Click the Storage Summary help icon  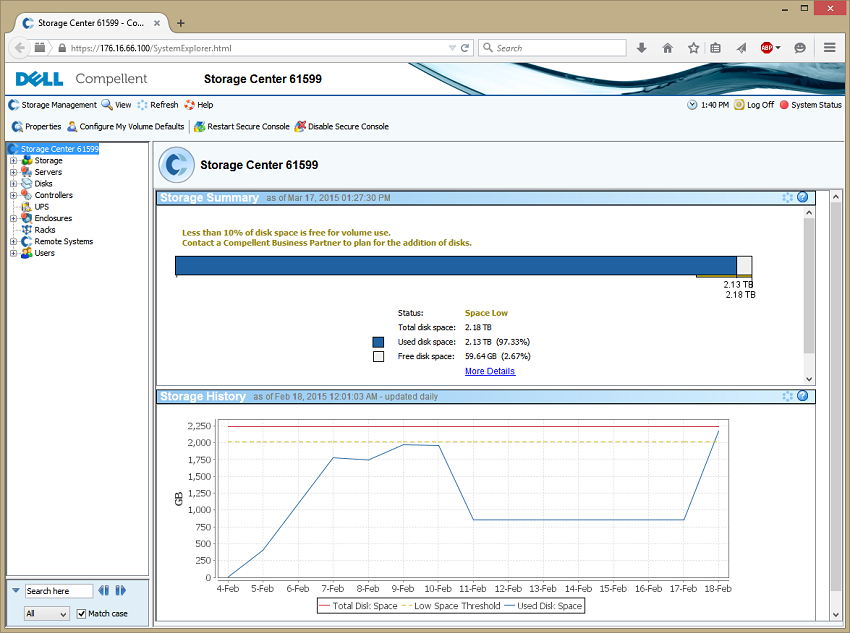(803, 197)
